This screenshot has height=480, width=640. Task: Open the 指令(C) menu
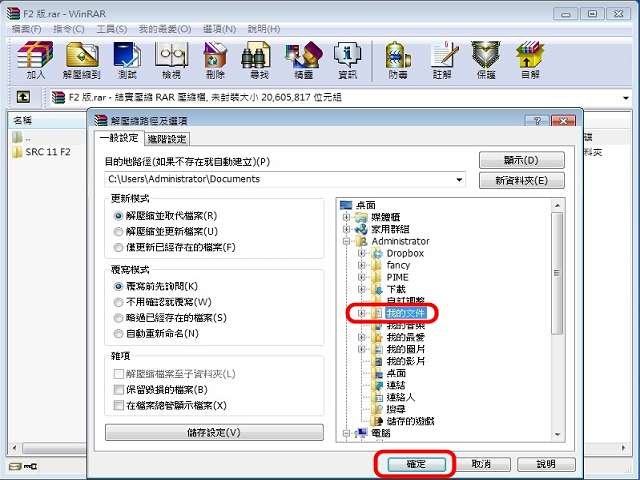click(x=69, y=29)
